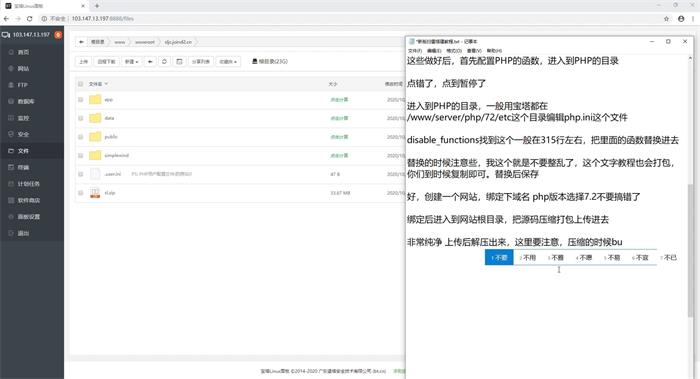Open the data folder name
Image resolution: width=700 pixels, height=379 pixels.
109,118
